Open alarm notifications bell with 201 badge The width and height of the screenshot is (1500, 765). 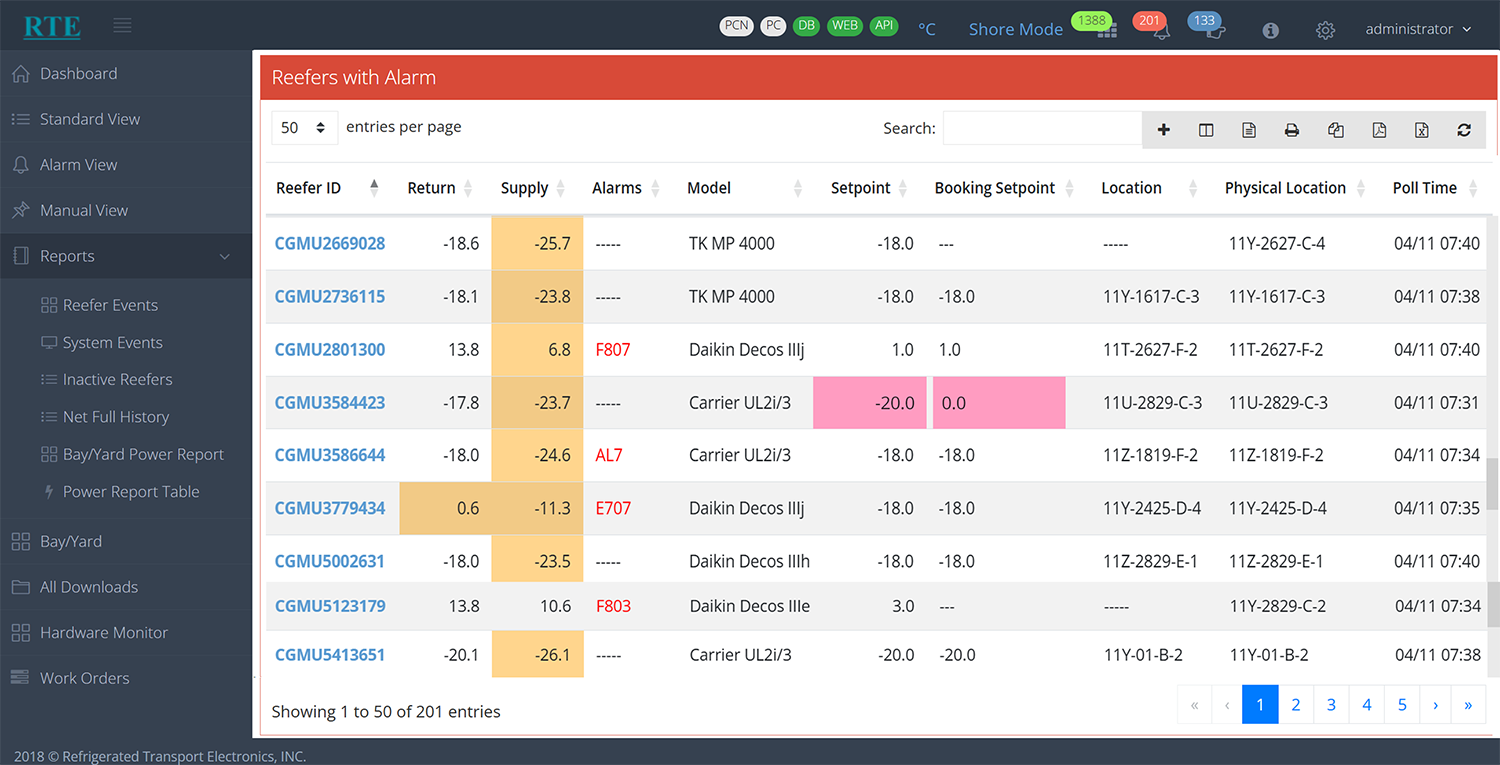1160,31
